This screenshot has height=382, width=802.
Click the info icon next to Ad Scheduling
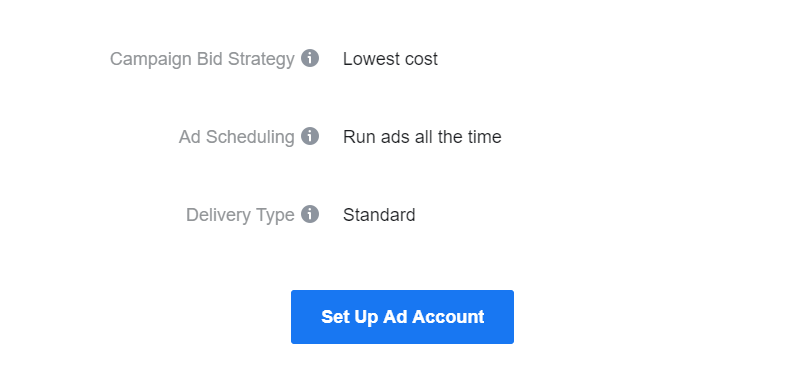tap(310, 137)
